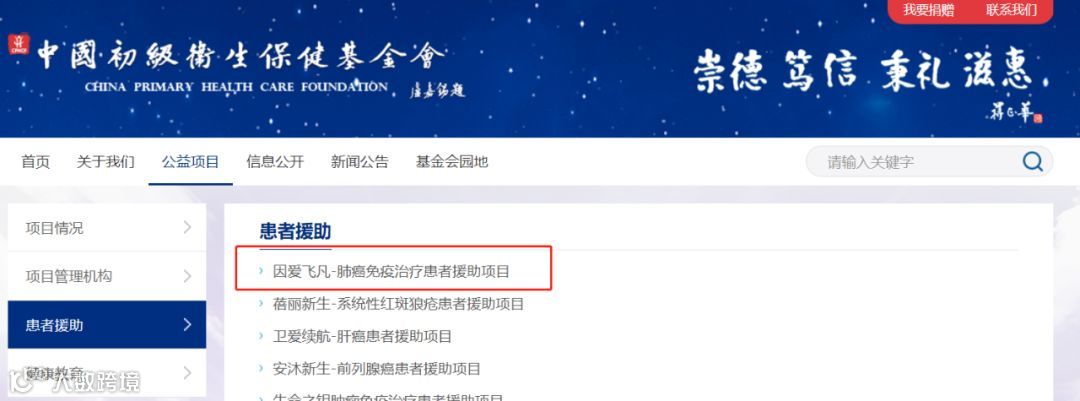Click arrow bullet beside 卫爱续航 project
Screen dimensions: 1080x401
pos(261,336)
